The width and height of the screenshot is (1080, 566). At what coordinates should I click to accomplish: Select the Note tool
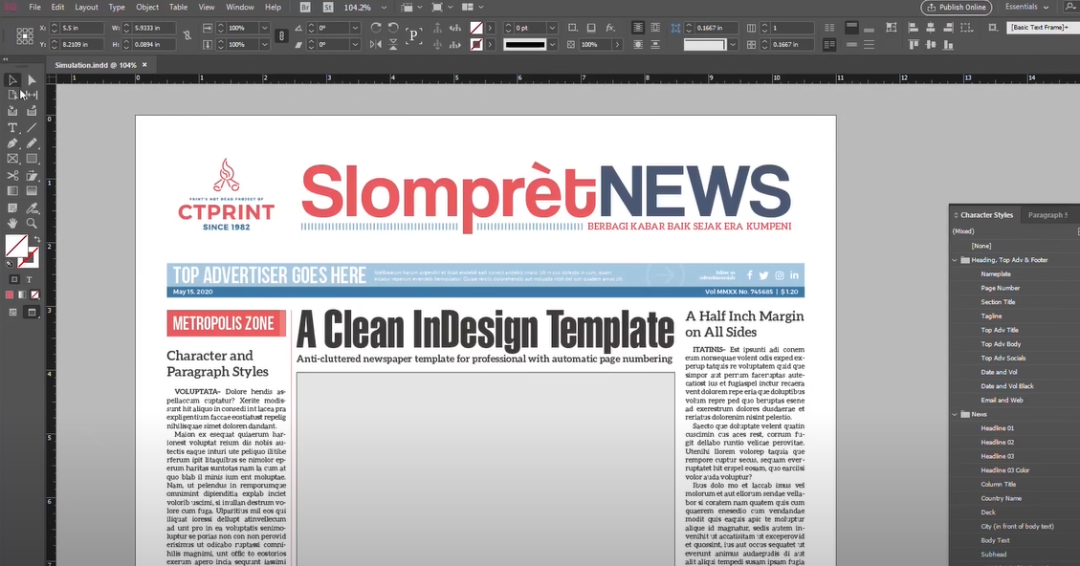click(12, 207)
